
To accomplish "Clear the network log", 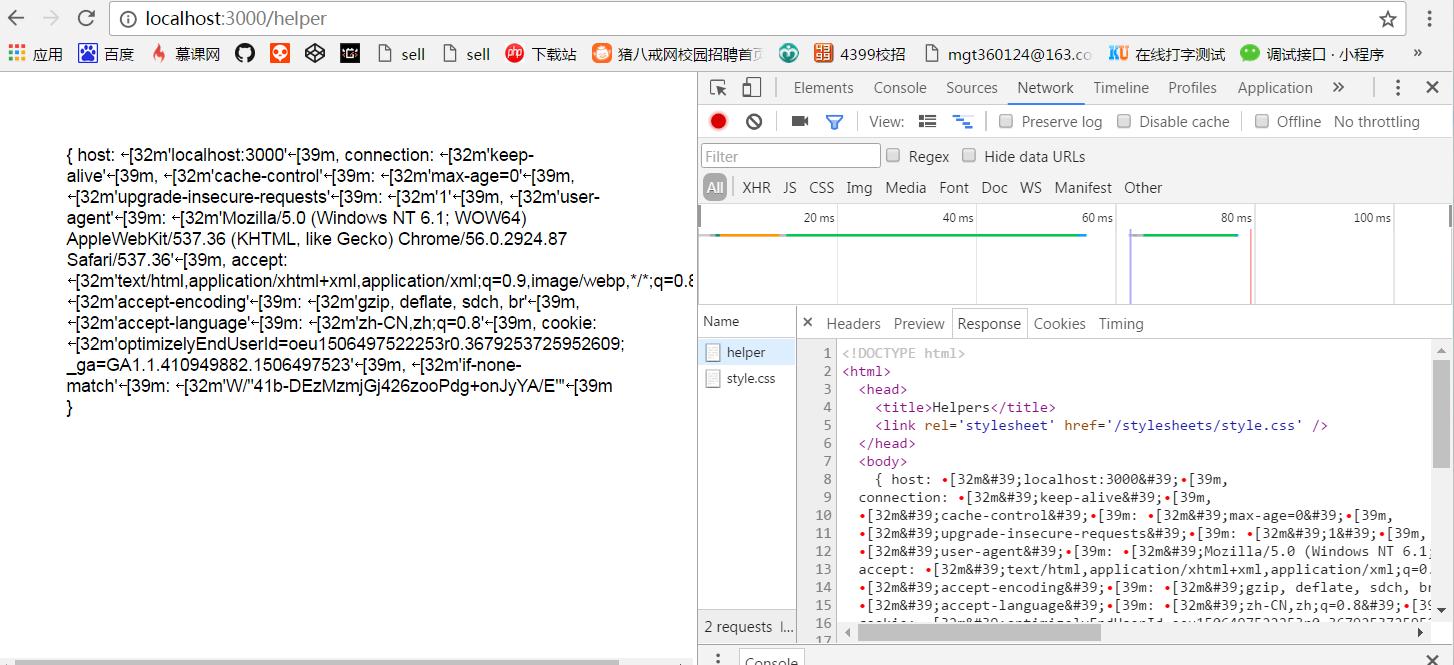I will [x=754, y=121].
